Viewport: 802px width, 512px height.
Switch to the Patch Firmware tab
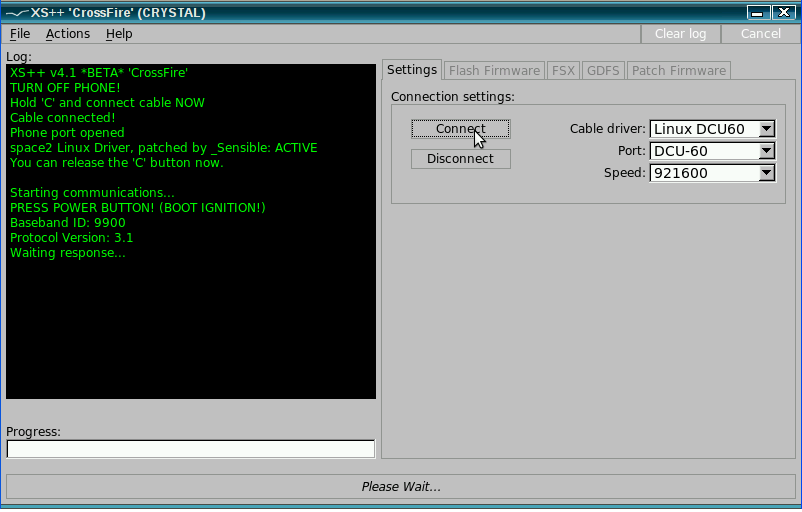click(x=679, y=71)
